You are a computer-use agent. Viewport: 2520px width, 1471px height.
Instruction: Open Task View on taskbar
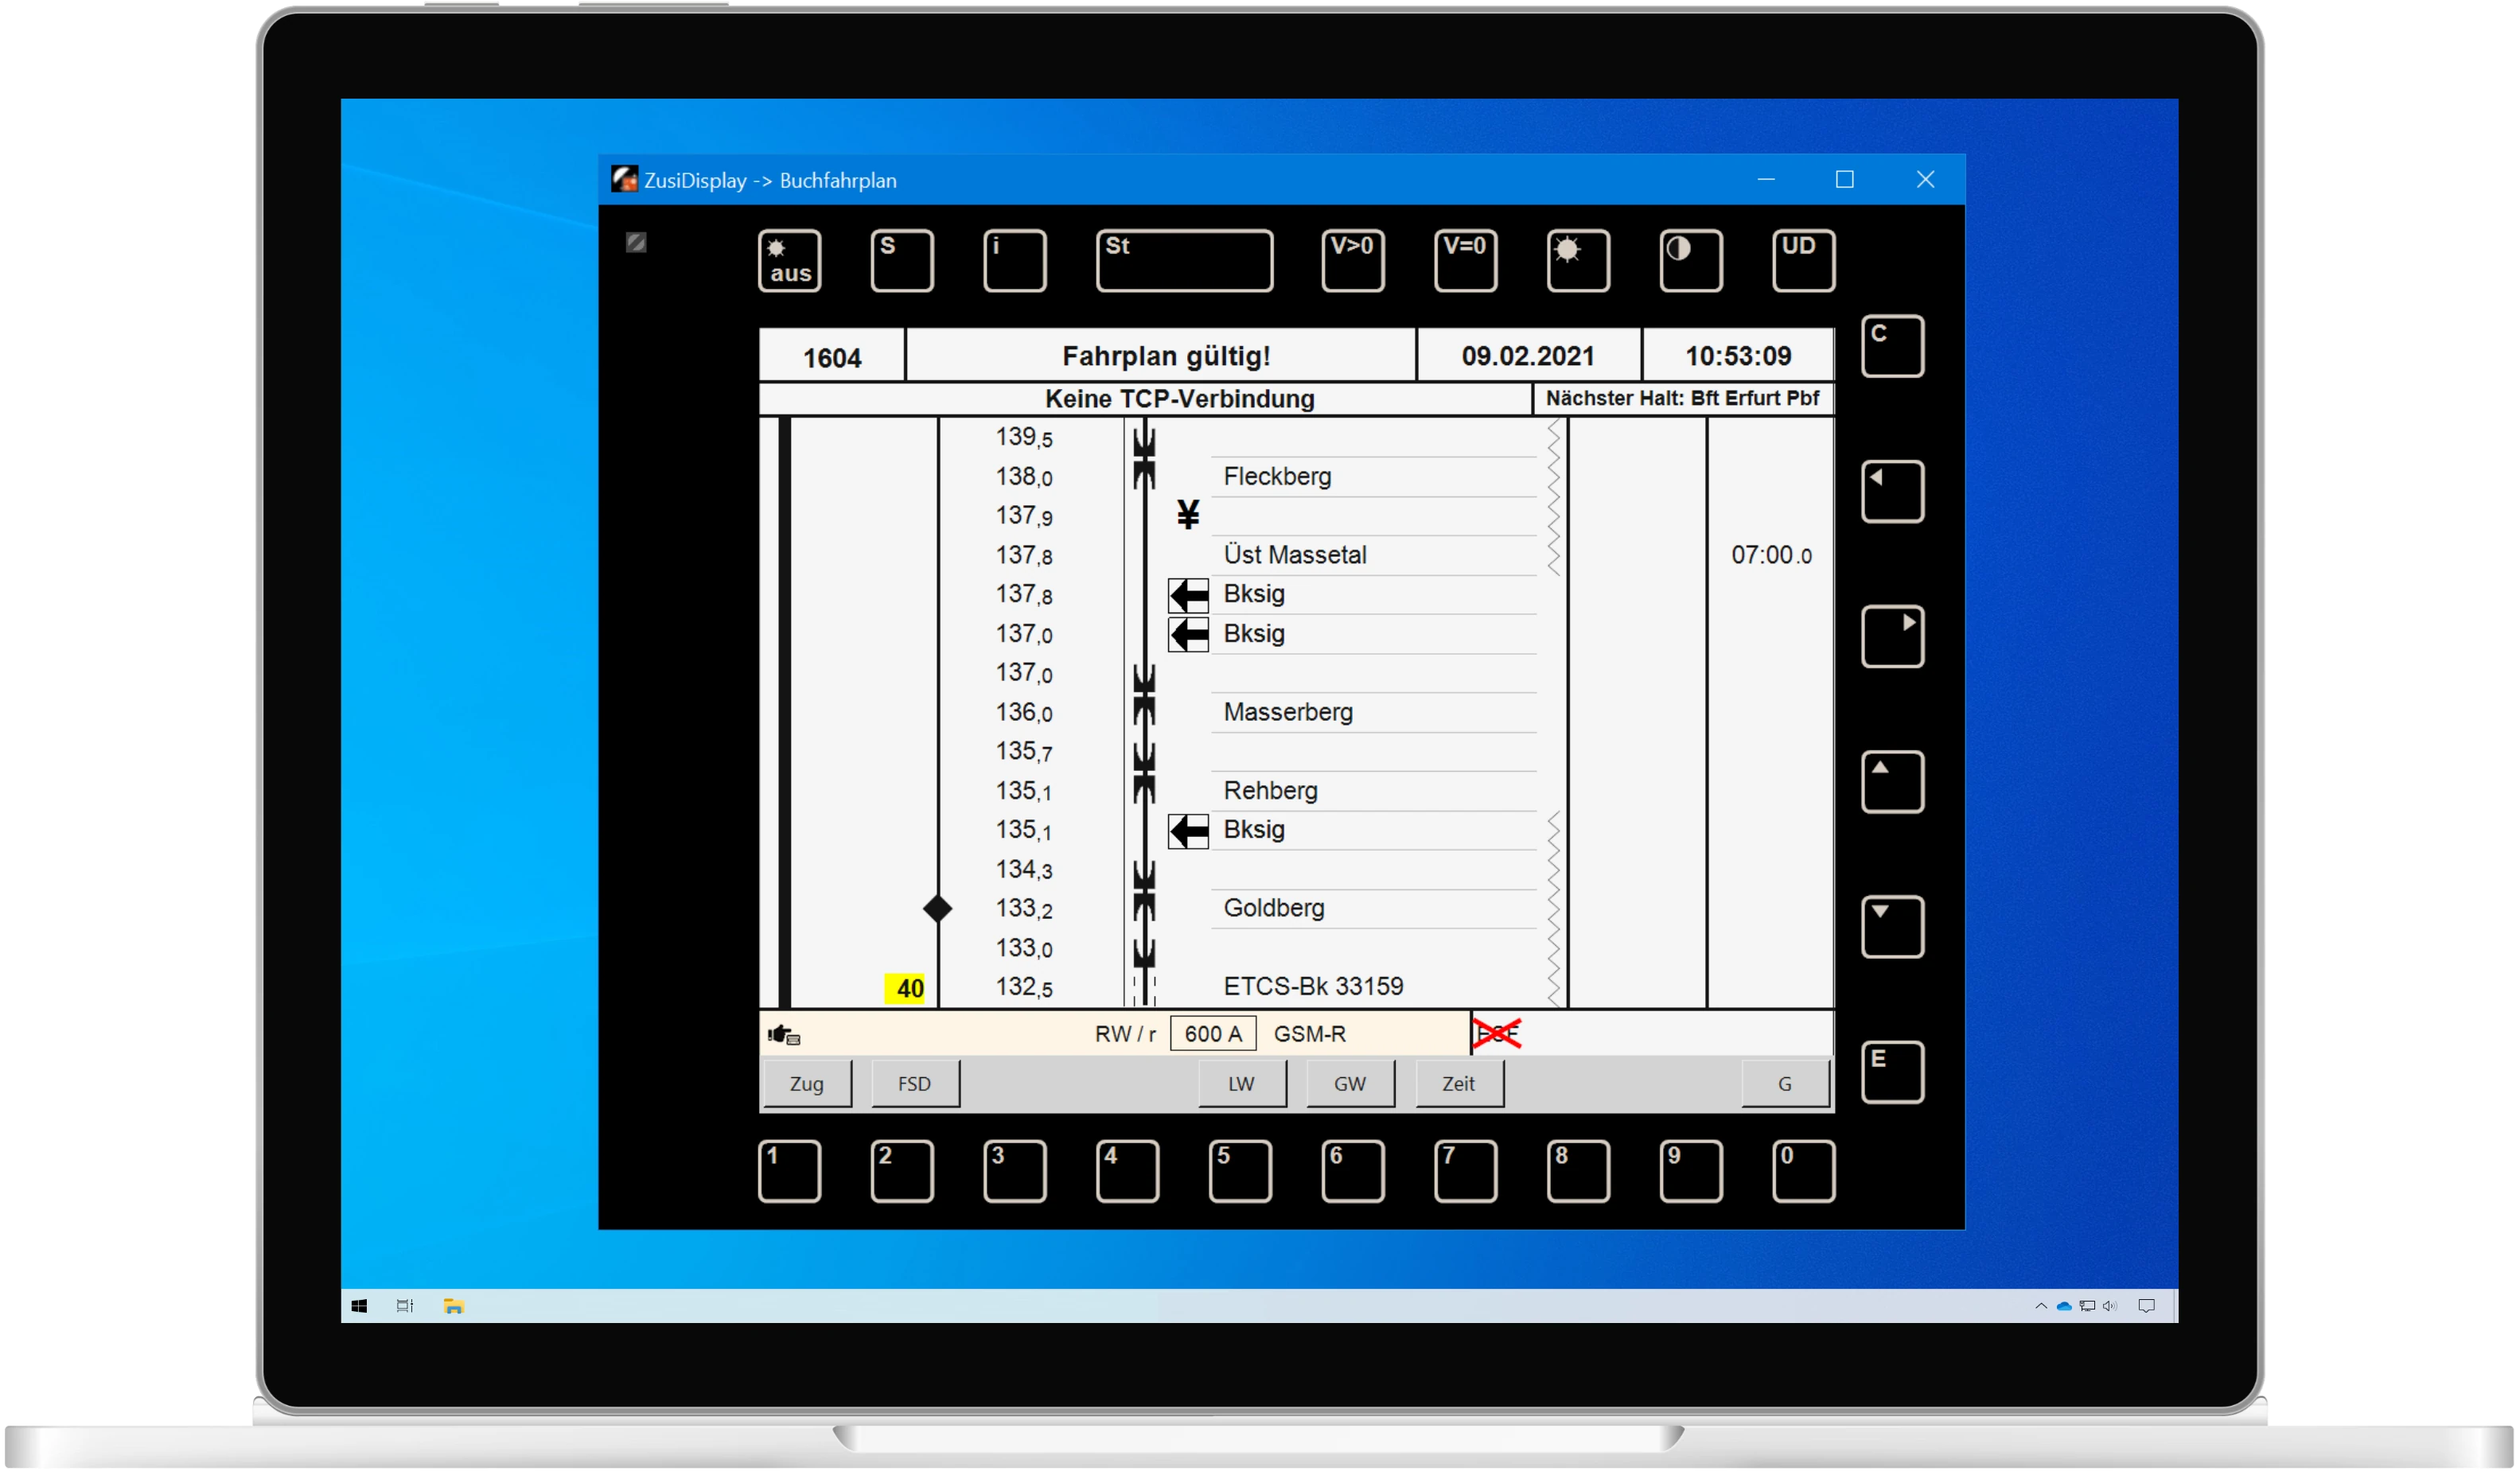pos(405,1306)
